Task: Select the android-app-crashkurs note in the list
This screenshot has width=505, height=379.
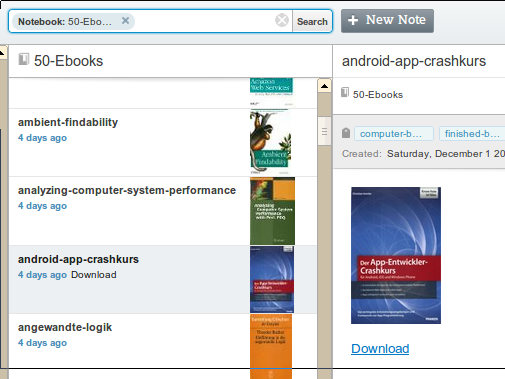Action: click(x=163, y=280)
